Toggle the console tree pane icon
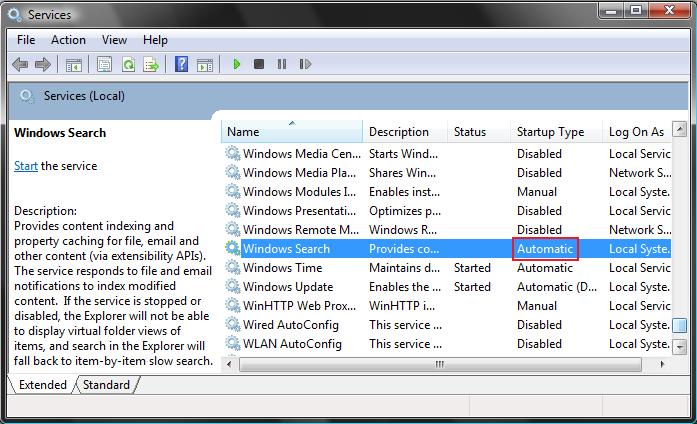The height and width of the screenshot is (424, 697). (74, 65)
